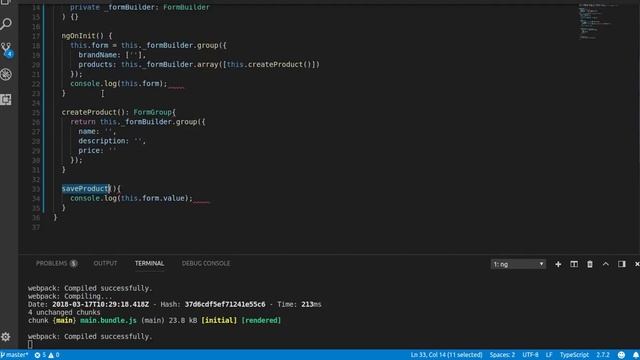The image size is (640, 360).
Task: Click 'return this._formBuilder.group({' line
Action: (138, 122)
